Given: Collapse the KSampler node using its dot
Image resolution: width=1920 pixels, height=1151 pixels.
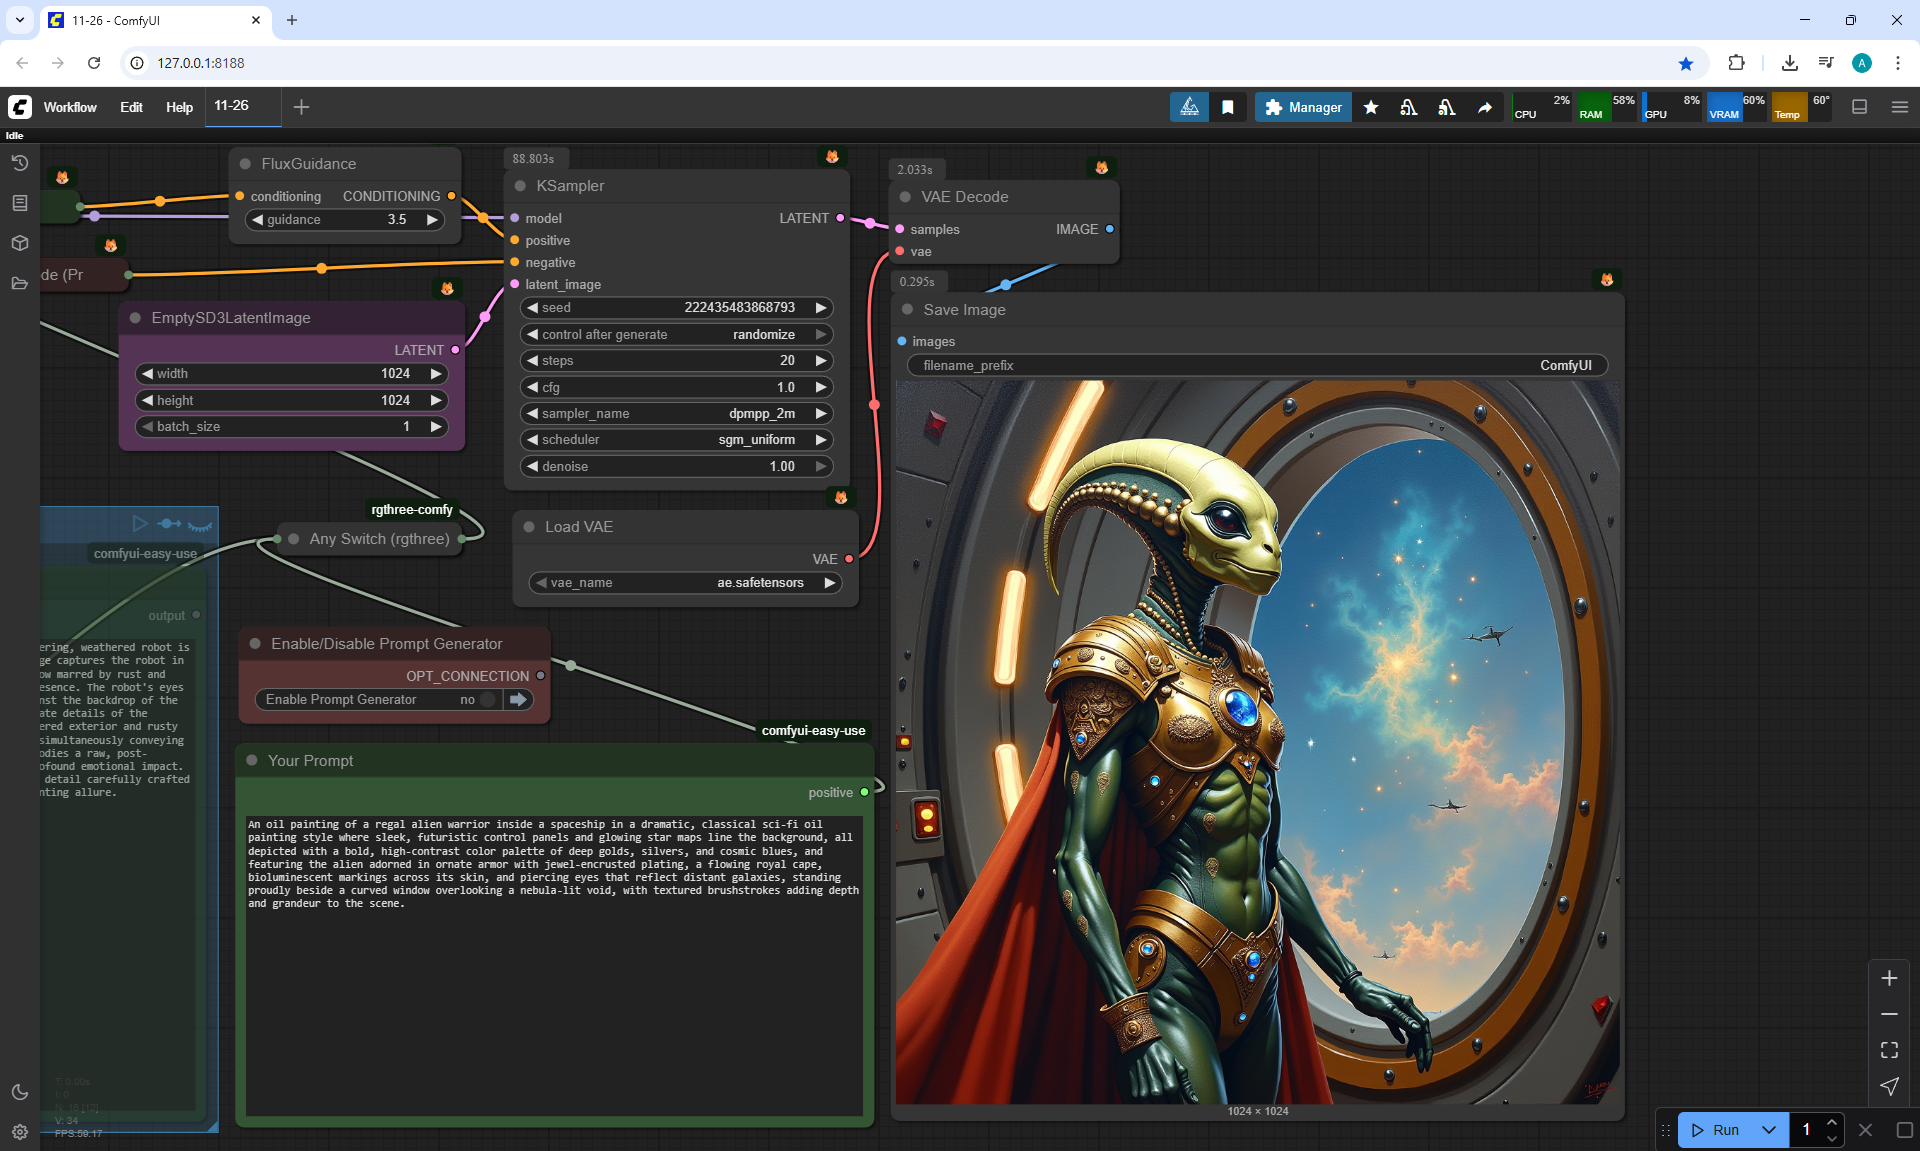Looking at the screenshot, I should (x=520, y=186).
